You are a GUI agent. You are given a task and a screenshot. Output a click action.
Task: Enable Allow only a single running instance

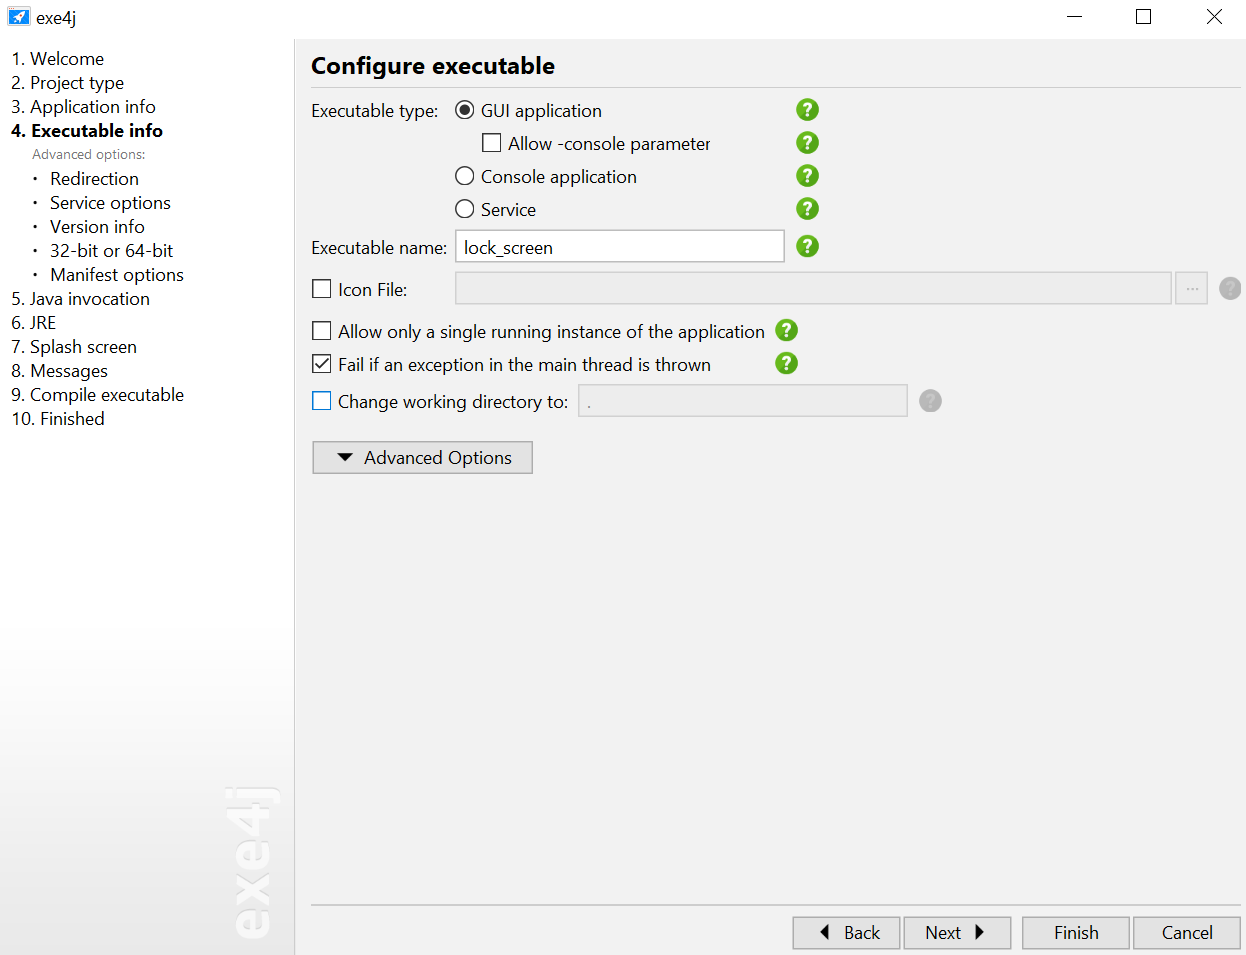pyautogui.click(x=322, y=331)
